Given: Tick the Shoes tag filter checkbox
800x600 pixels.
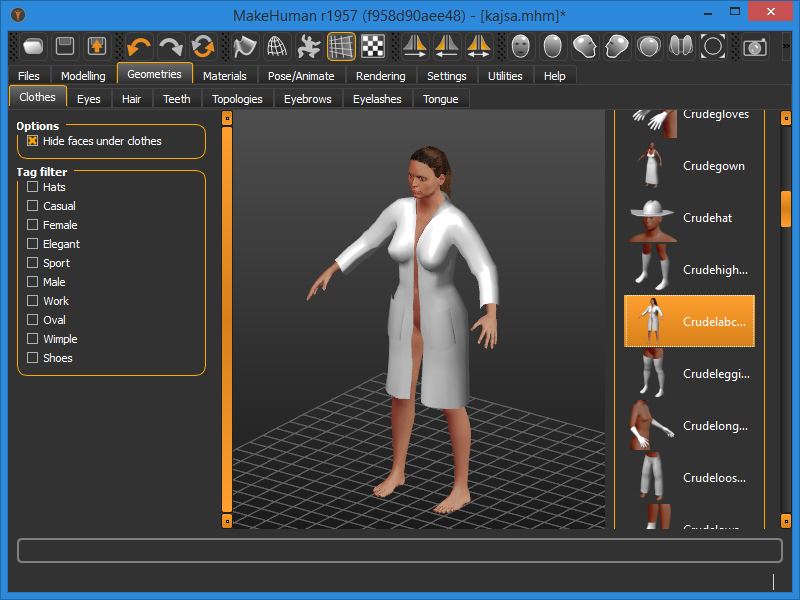Looking at the screenshot, I should (x=33, y=358).
